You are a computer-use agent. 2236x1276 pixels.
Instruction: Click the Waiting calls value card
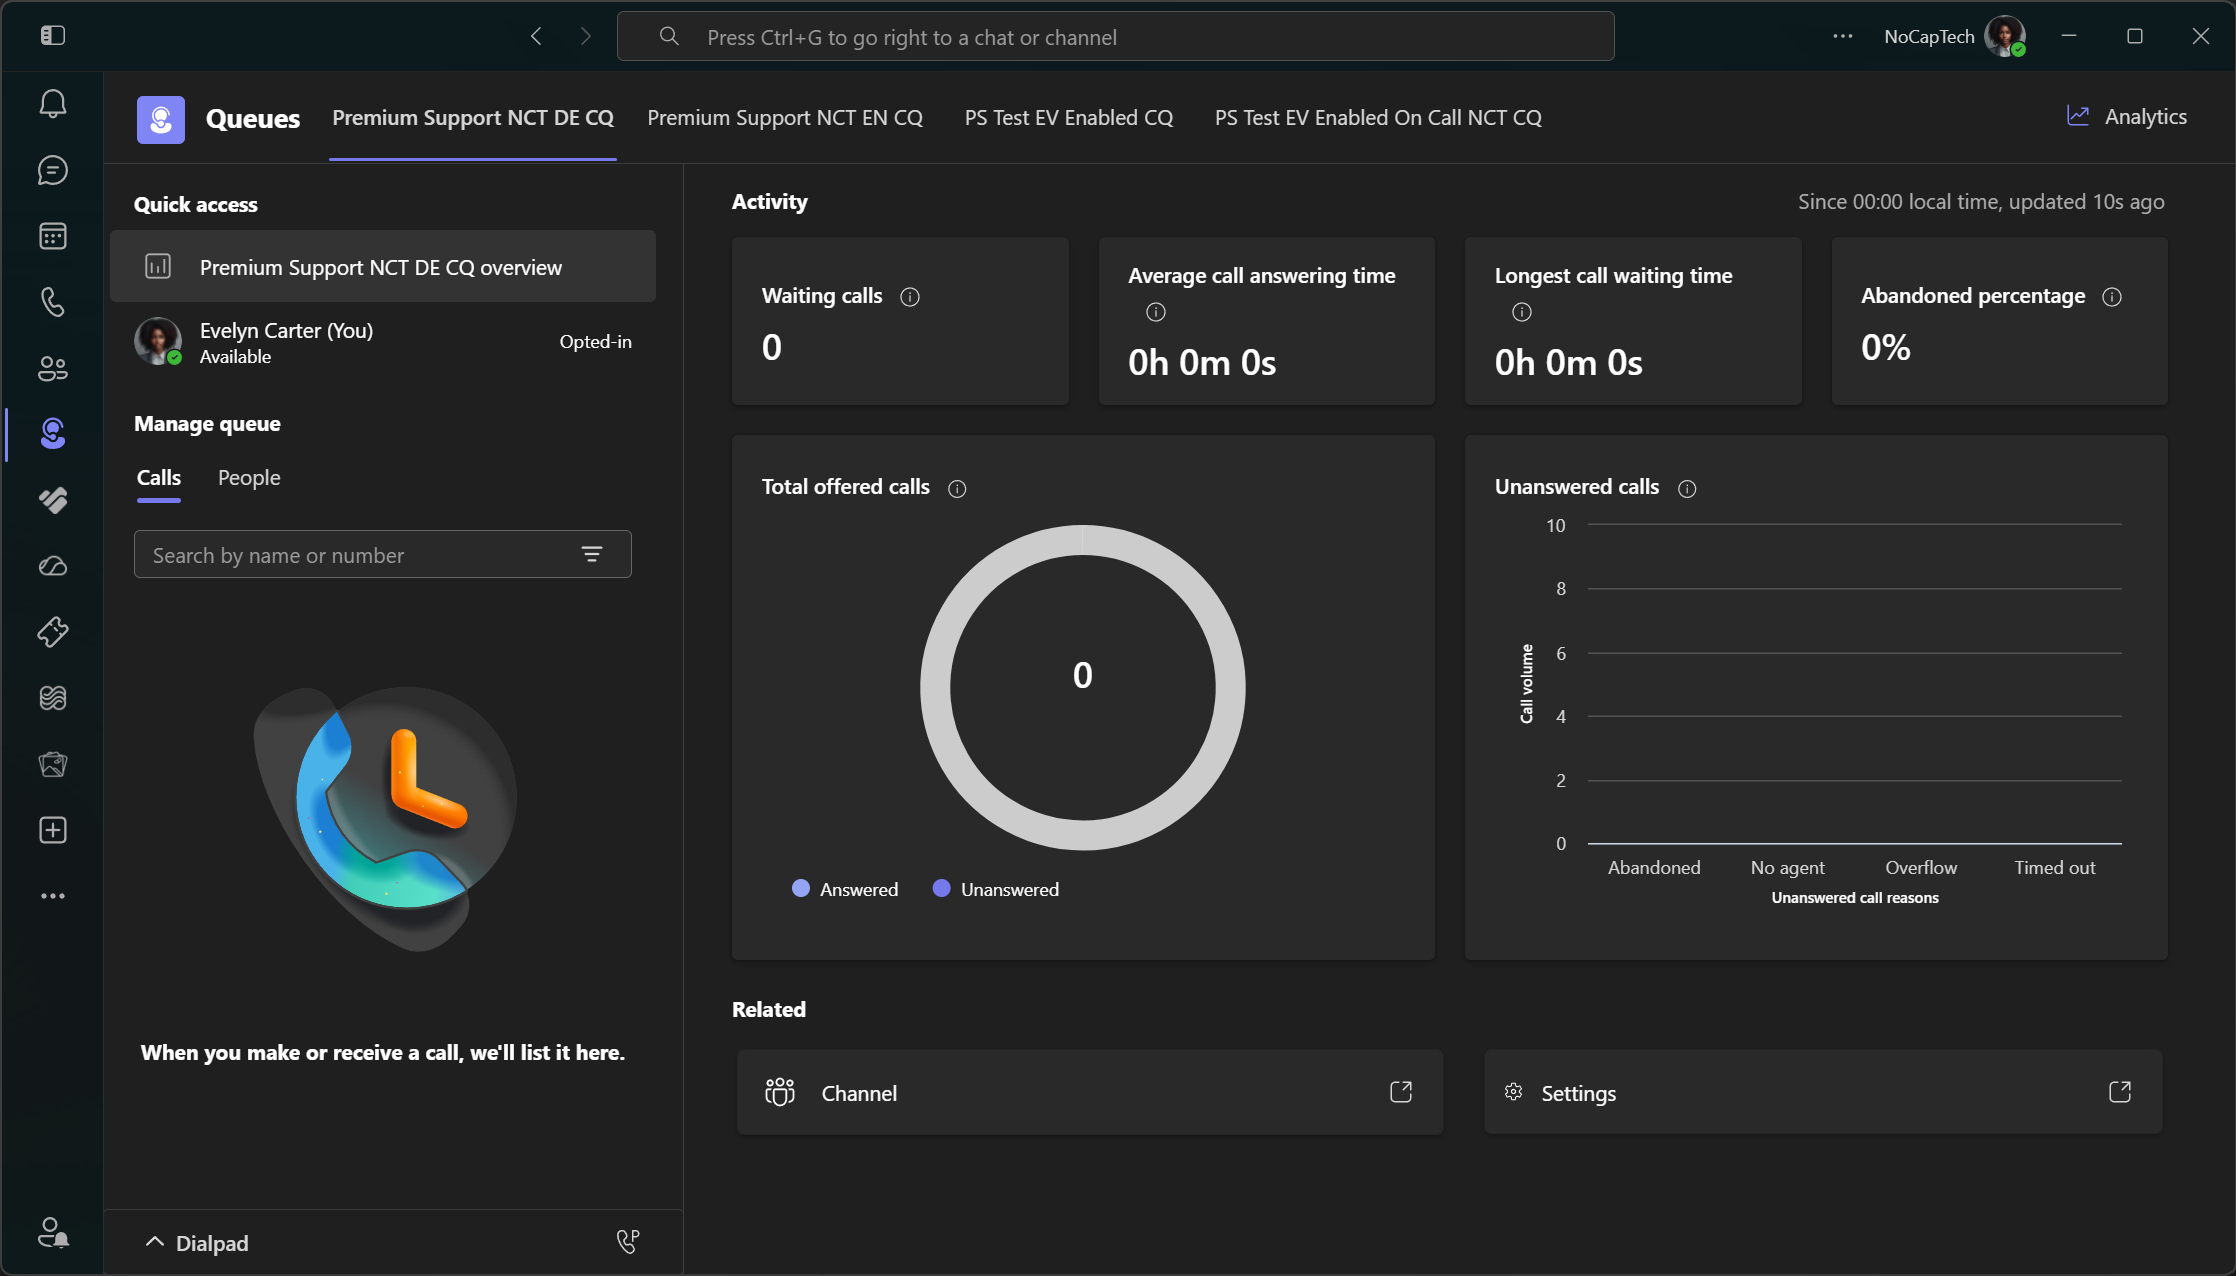point(900,321)
